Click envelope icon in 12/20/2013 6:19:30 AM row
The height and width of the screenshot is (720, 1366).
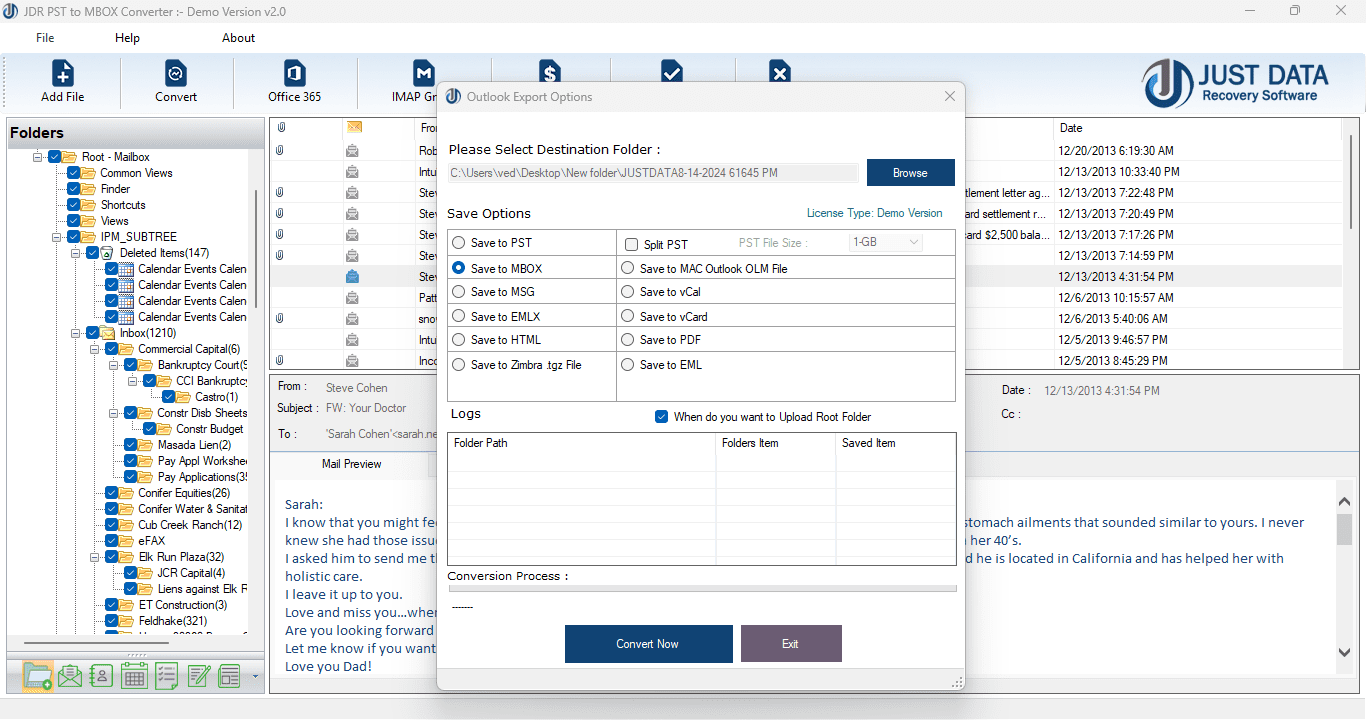(352, 150)
